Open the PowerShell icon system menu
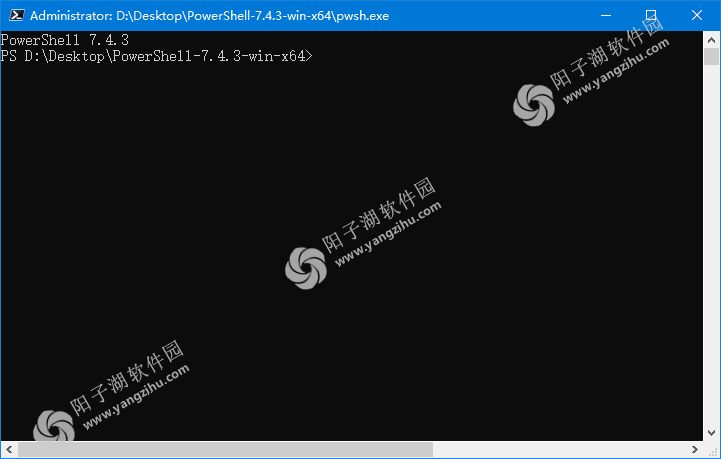Screen dimensions: 721x459 click(17, 16)
